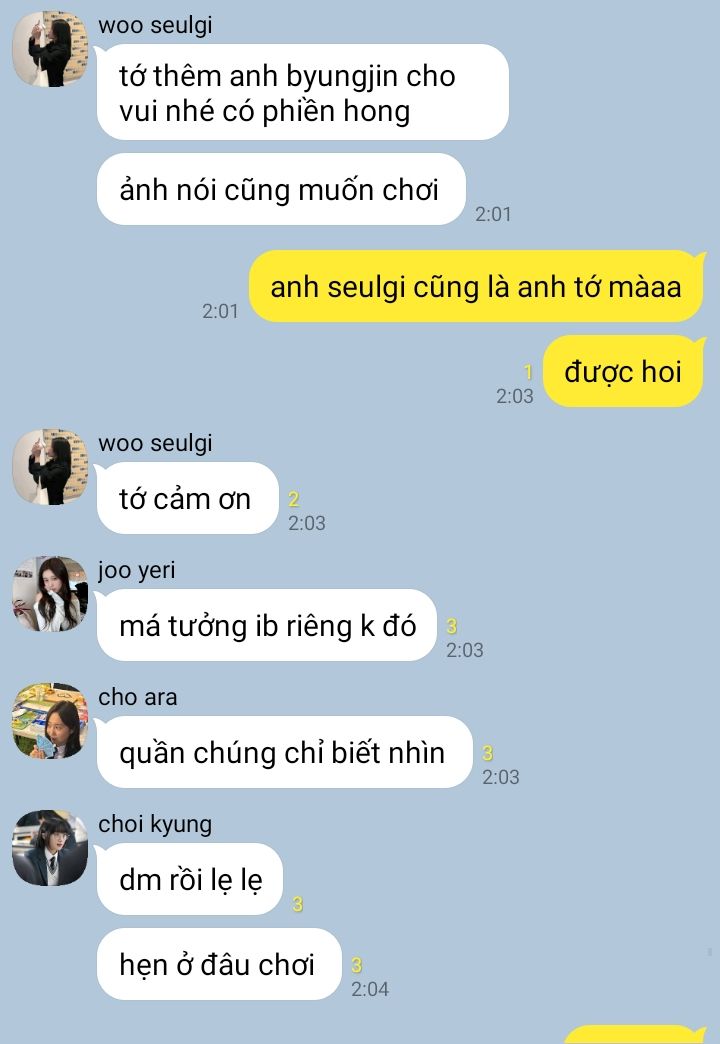Open cho ara's profile avatar
The height and width of the screenshot is (1044, 720).
(51, 721)
